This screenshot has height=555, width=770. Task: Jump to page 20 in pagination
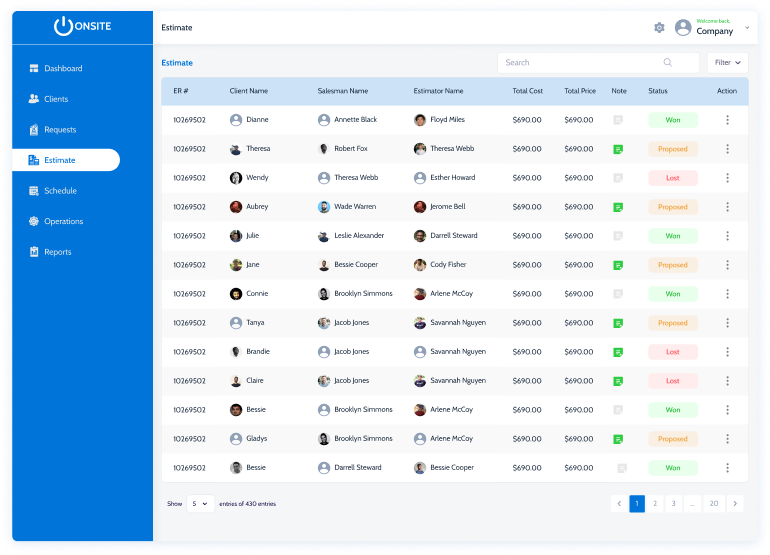tap(714, 504)
